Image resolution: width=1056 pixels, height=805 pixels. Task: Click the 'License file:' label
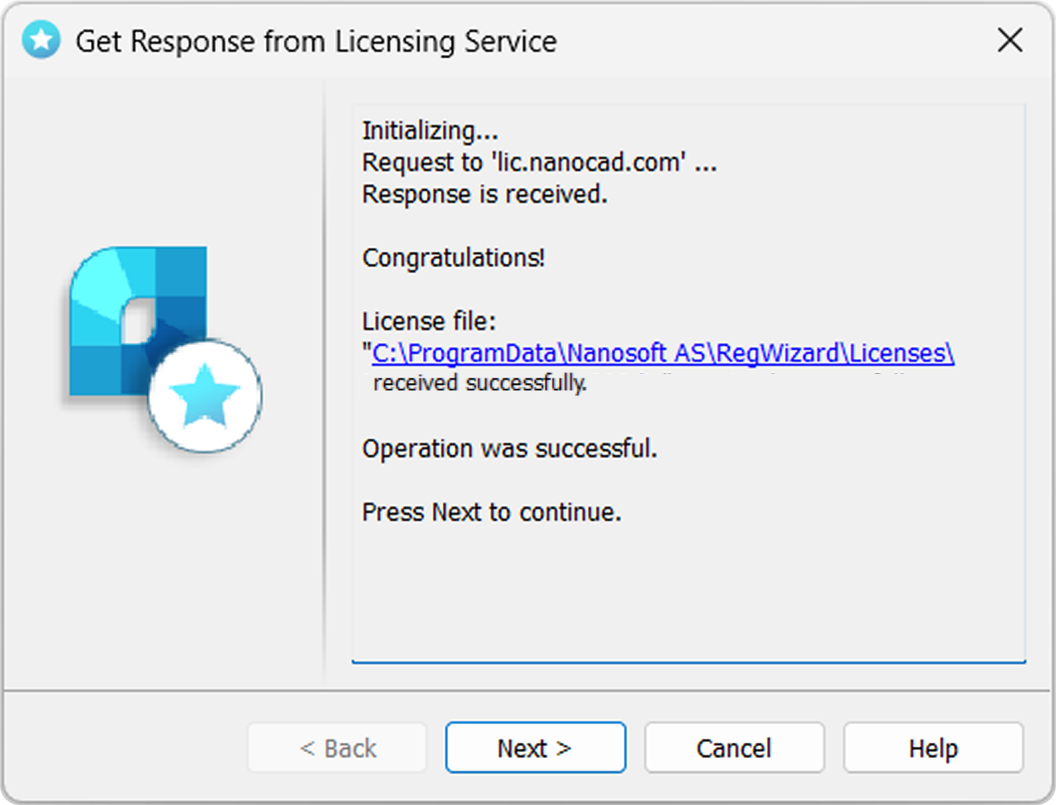[428, 321]
